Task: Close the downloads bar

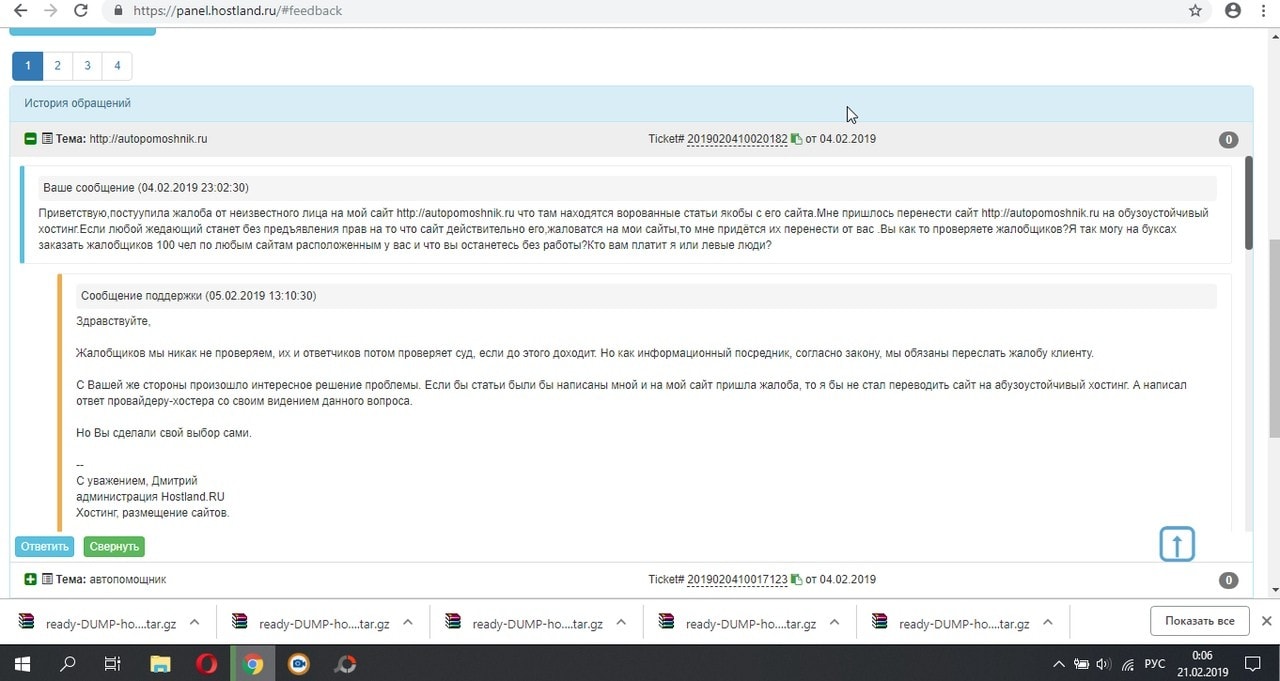Action: tap(1266, 621)
